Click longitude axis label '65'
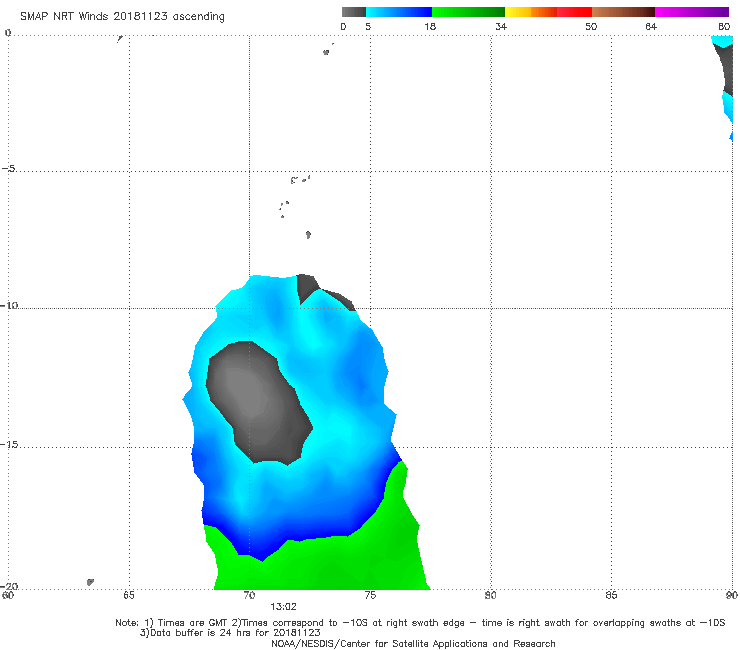The width and height of the screenshot is (740, 650). pos(129,595)
